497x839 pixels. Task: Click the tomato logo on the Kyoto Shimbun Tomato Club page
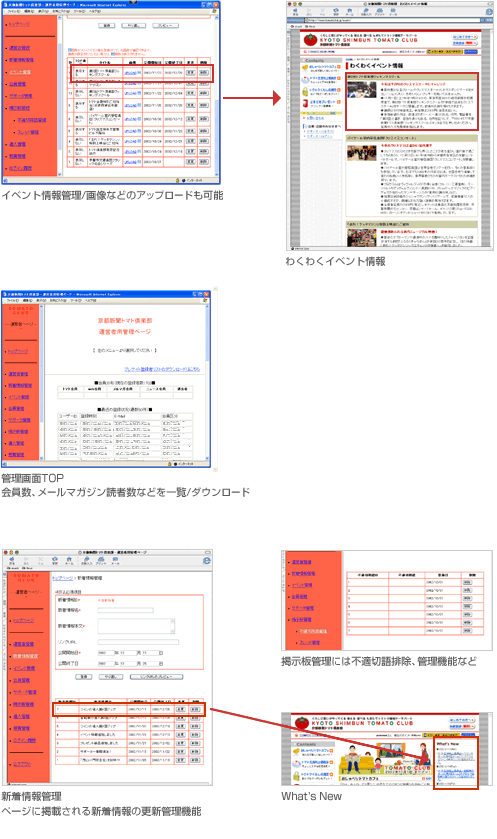pos(310,40)
